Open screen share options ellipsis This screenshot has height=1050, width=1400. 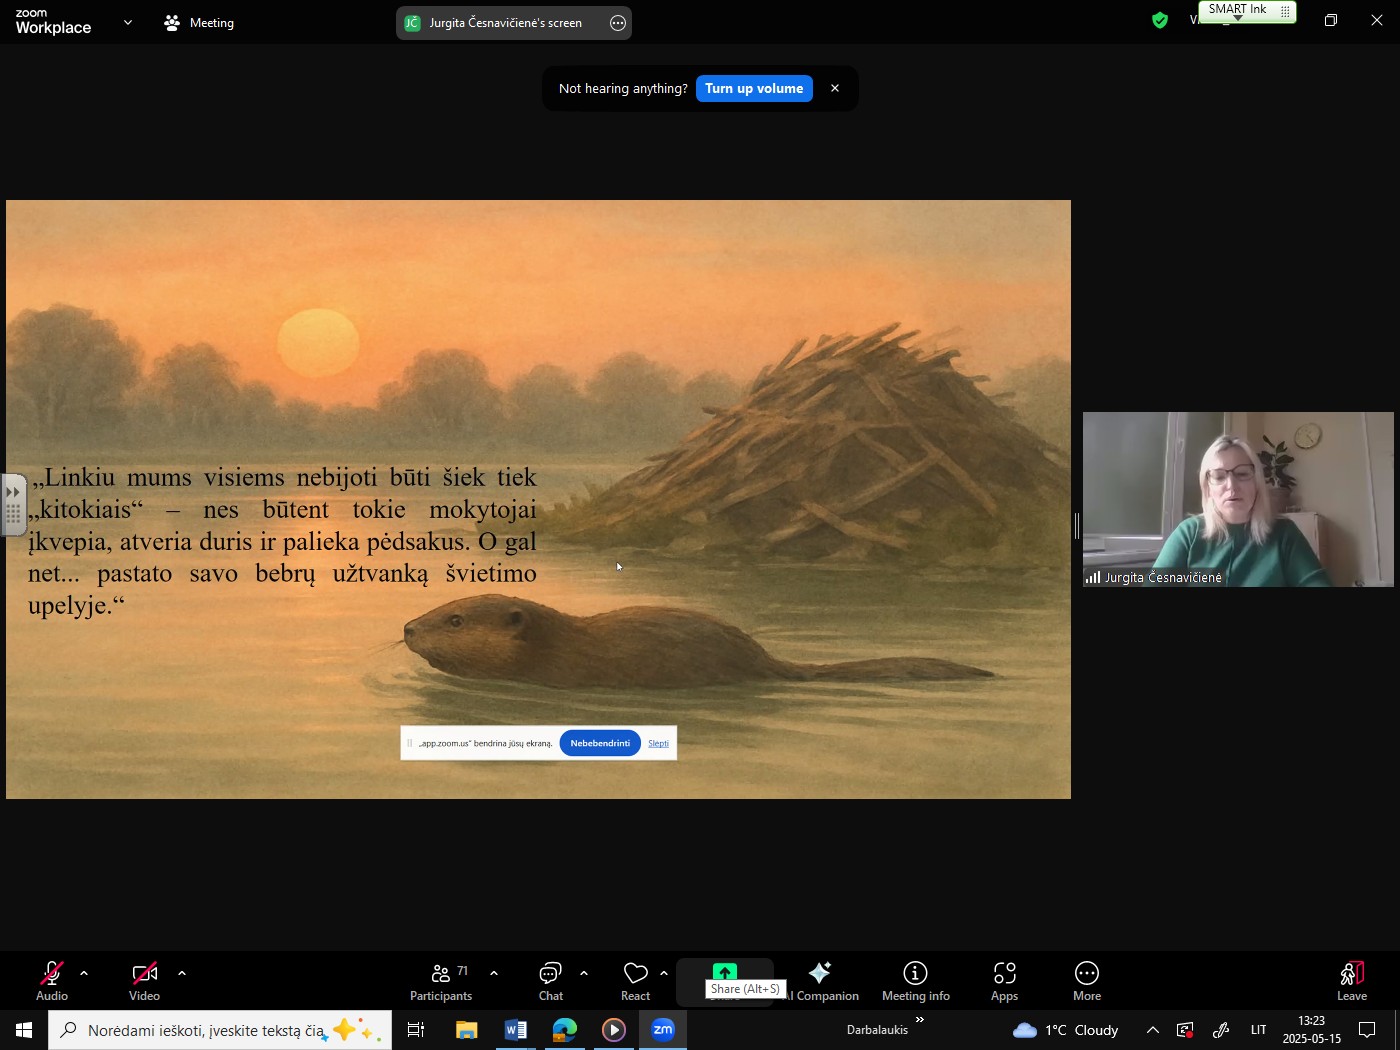(x=618, y=23)
